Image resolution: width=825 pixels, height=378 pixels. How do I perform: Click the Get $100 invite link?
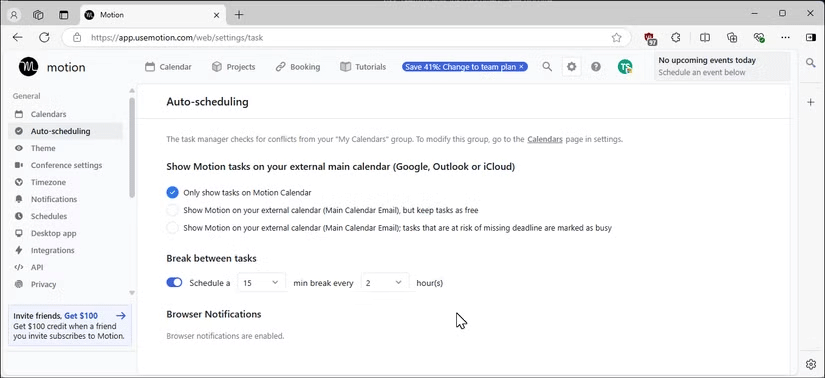(x=81, y=316)
